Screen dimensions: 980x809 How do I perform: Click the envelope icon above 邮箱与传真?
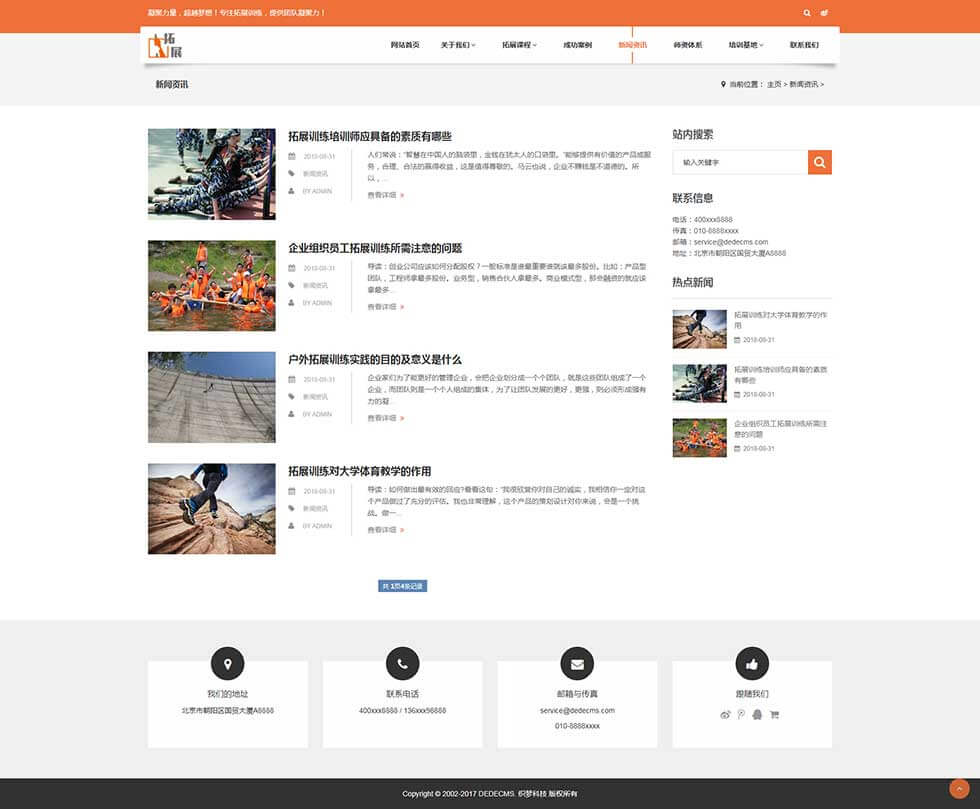[576, 662]
